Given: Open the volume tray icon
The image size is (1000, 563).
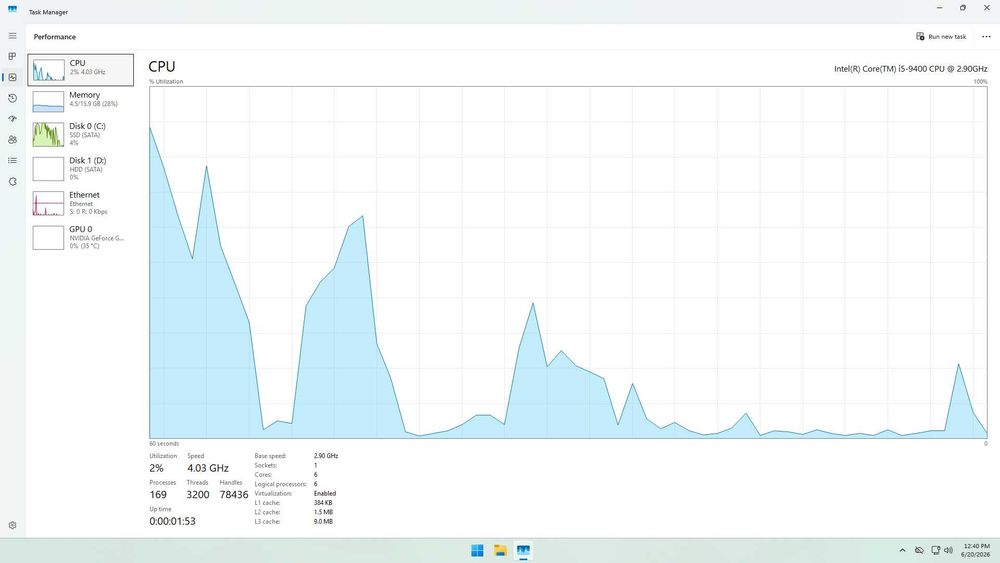Looking at the screenshot, I should point(948,550).
